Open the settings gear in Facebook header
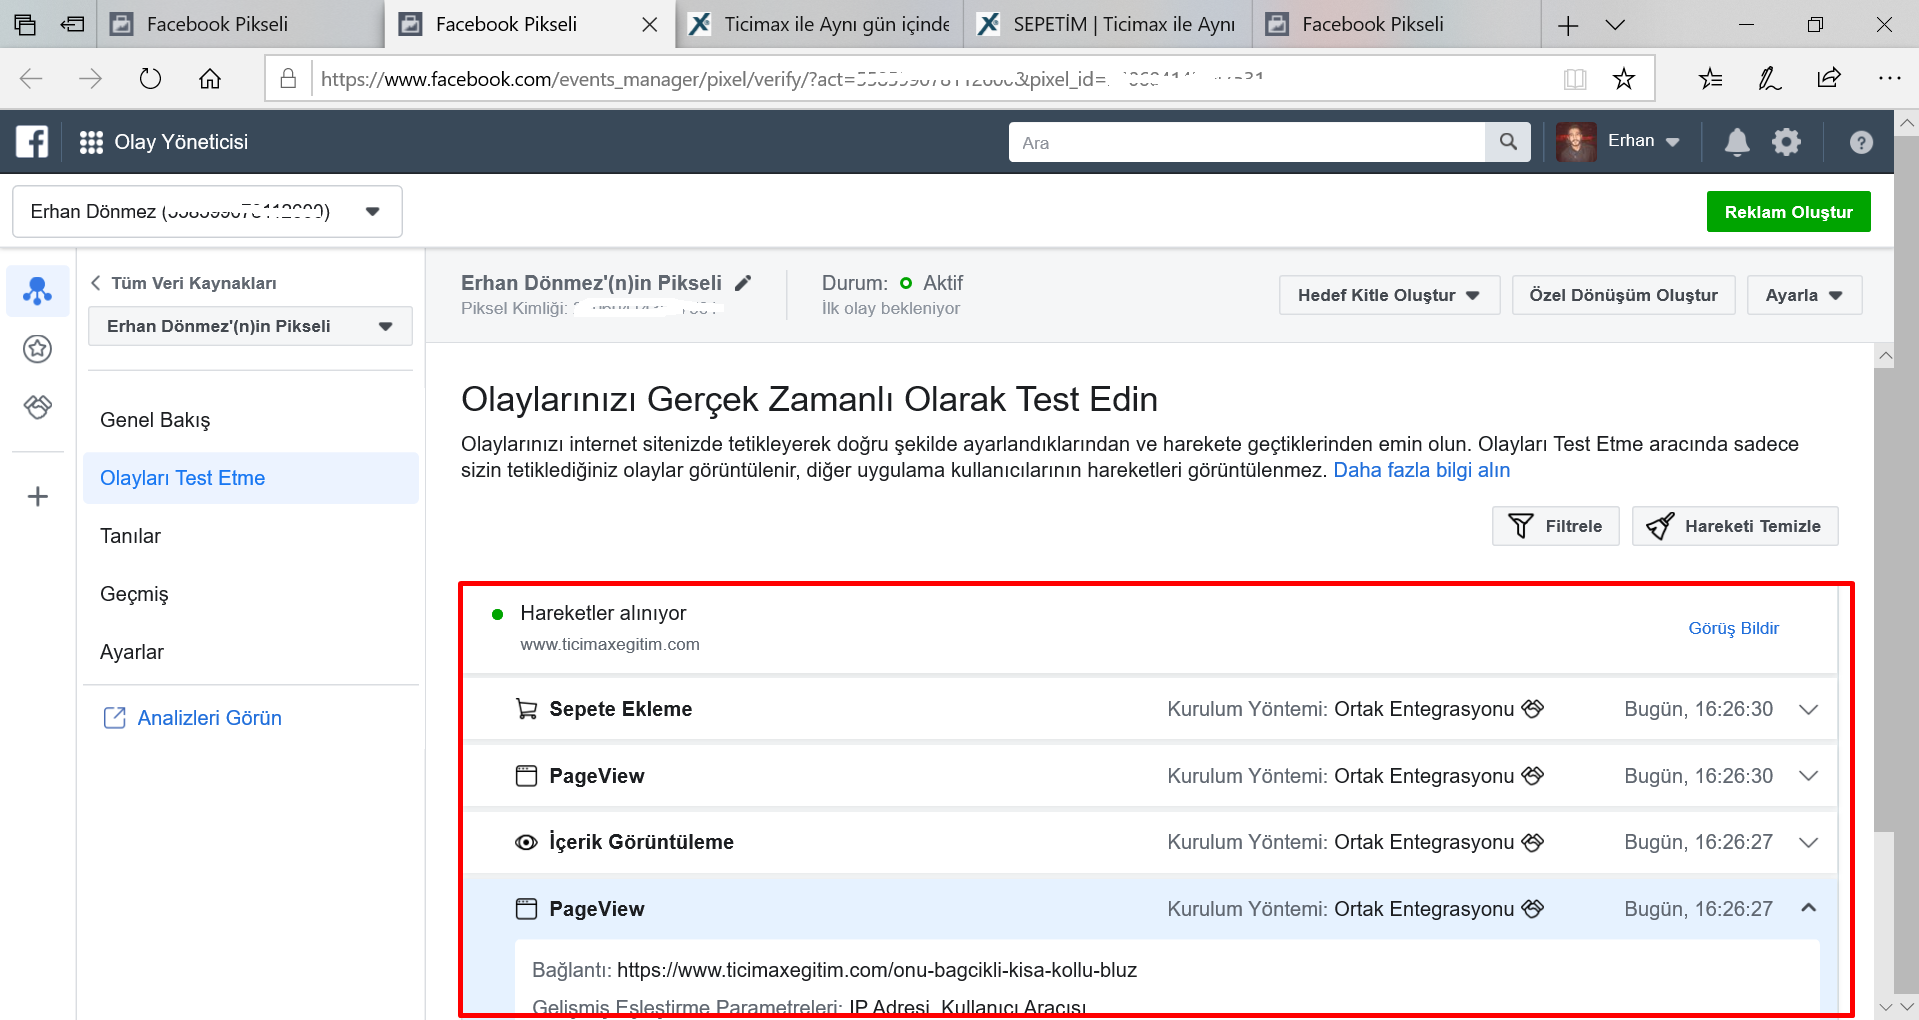 point(1786,142)
